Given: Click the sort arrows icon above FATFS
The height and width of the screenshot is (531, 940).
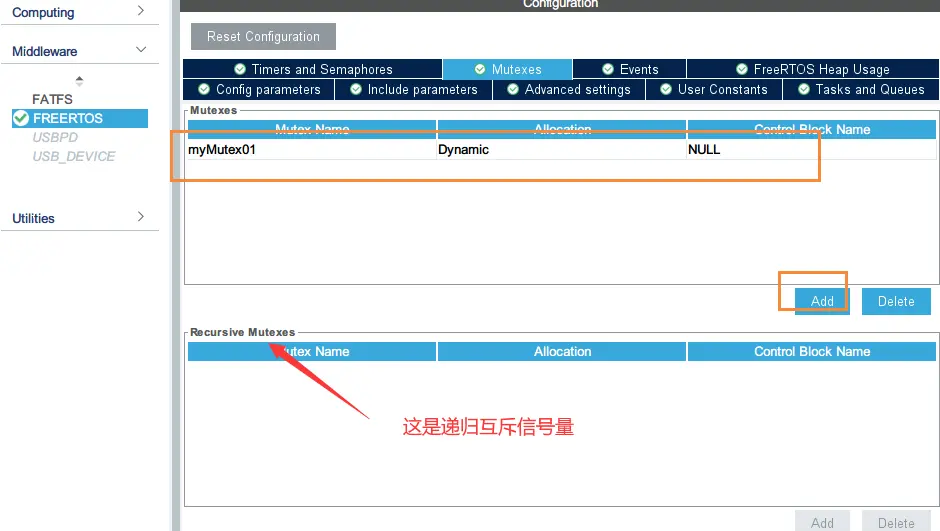Looking at the screenshot, I should click(x=79, y=81).
